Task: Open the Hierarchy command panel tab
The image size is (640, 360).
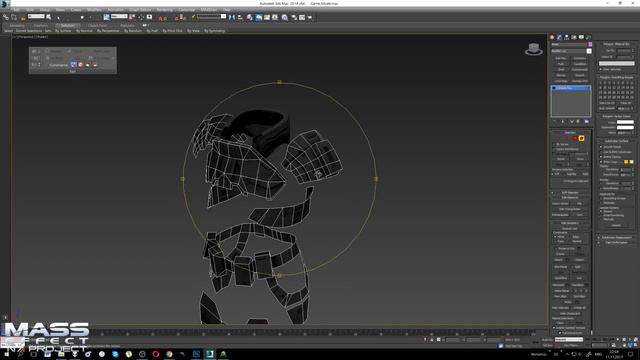Action: tap(567, 37)
